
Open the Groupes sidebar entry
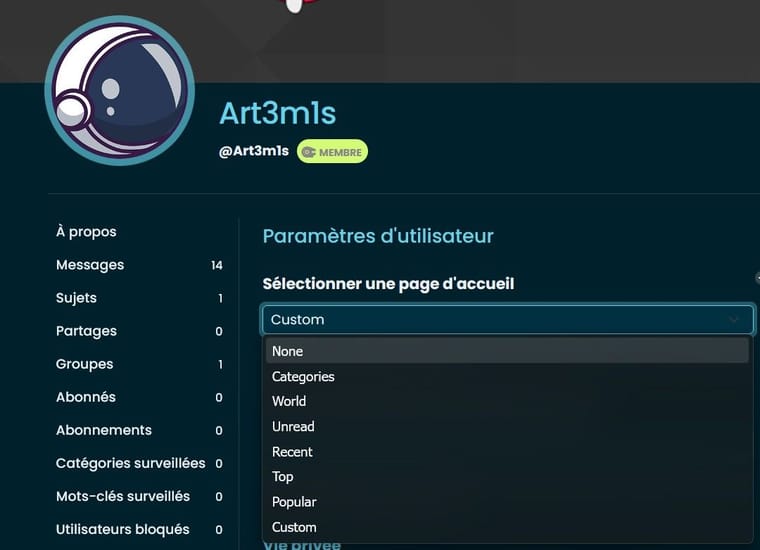[x=84, y=364]
